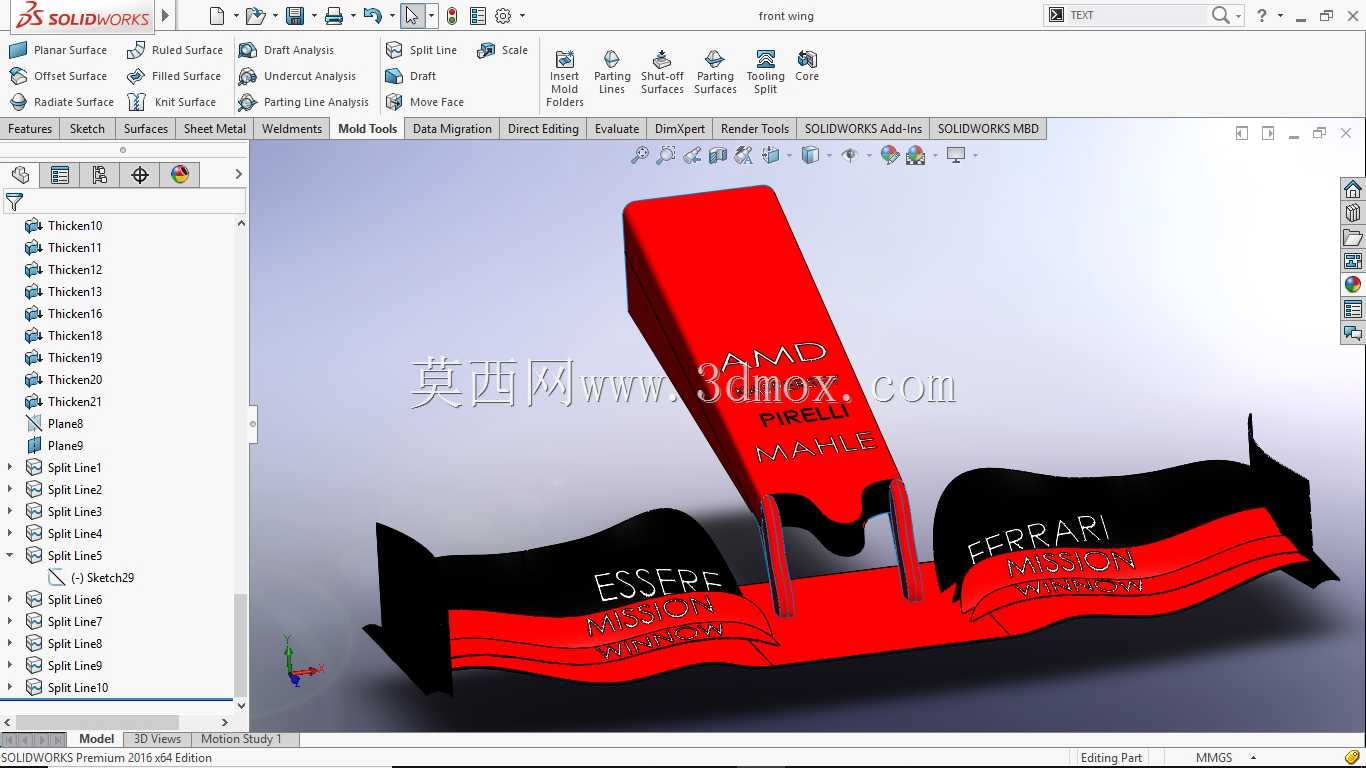
Task: Select the Core tool
Action: click(x=807, y=66)
